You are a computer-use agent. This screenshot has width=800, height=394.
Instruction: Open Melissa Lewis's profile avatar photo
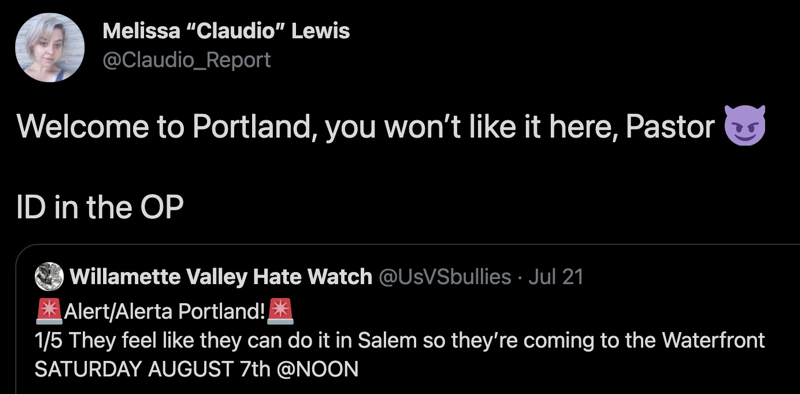coord(49,47)
